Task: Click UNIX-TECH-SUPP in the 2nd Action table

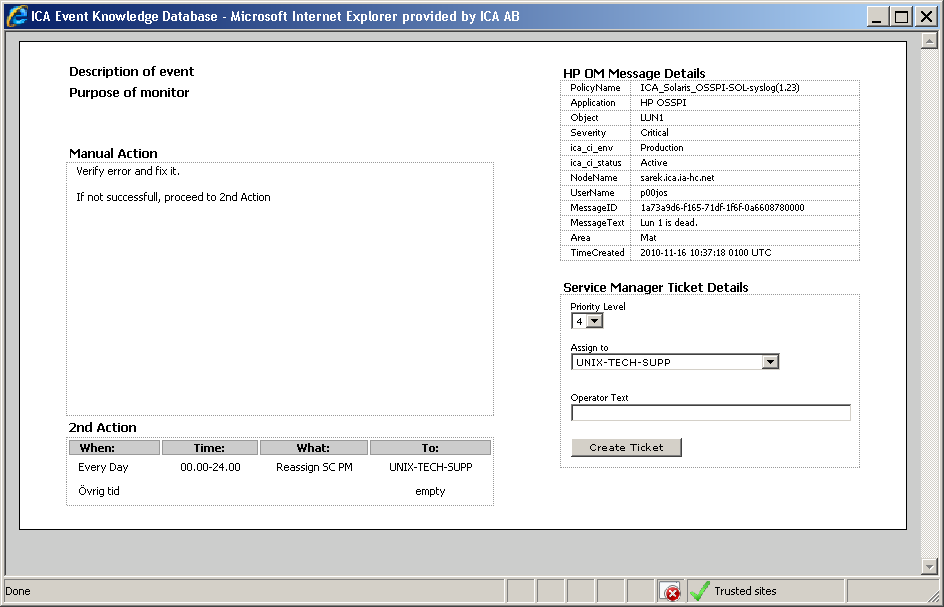Action: tap(430, 467)
